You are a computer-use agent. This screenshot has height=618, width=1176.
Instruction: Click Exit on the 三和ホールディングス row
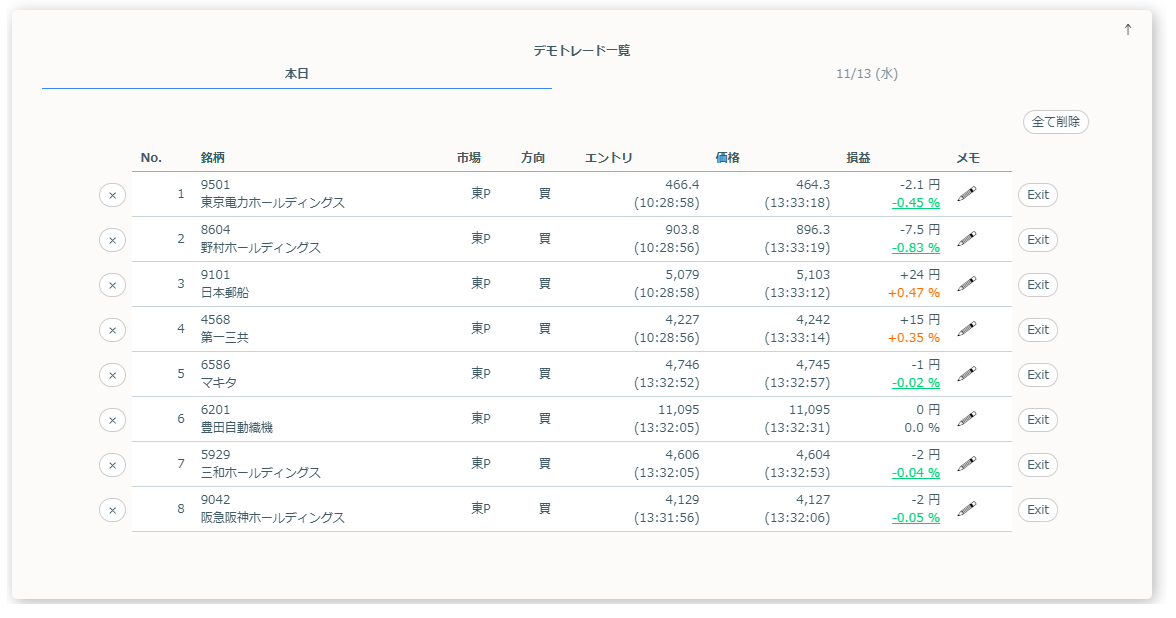[1037, 464]
